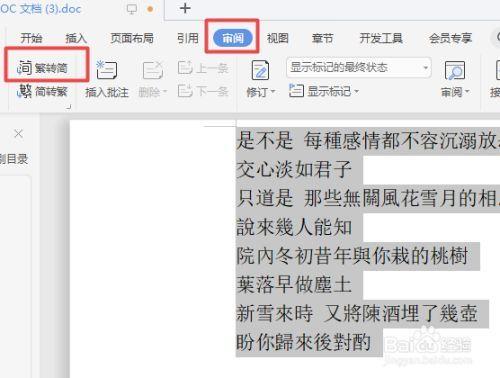Open the 插入 ribbon tab
The height and width of the screenshot is (378, 500).
(x=76, y=38)
